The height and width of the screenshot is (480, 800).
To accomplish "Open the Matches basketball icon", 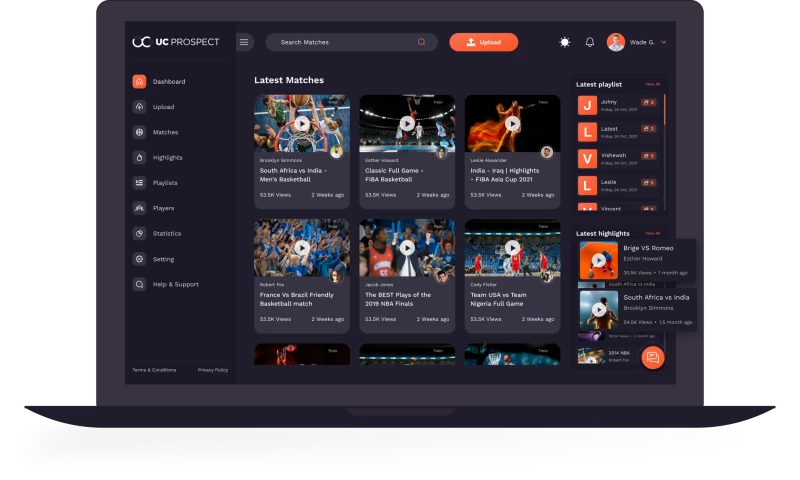I will click(x=139, y=132).
